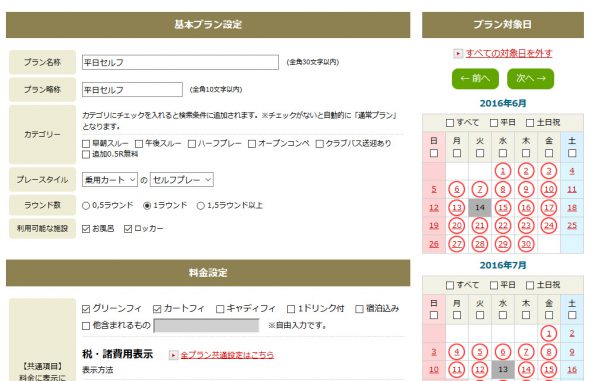Select circled date 8 in July 2016
600x381 pixels.
[549, 352]
